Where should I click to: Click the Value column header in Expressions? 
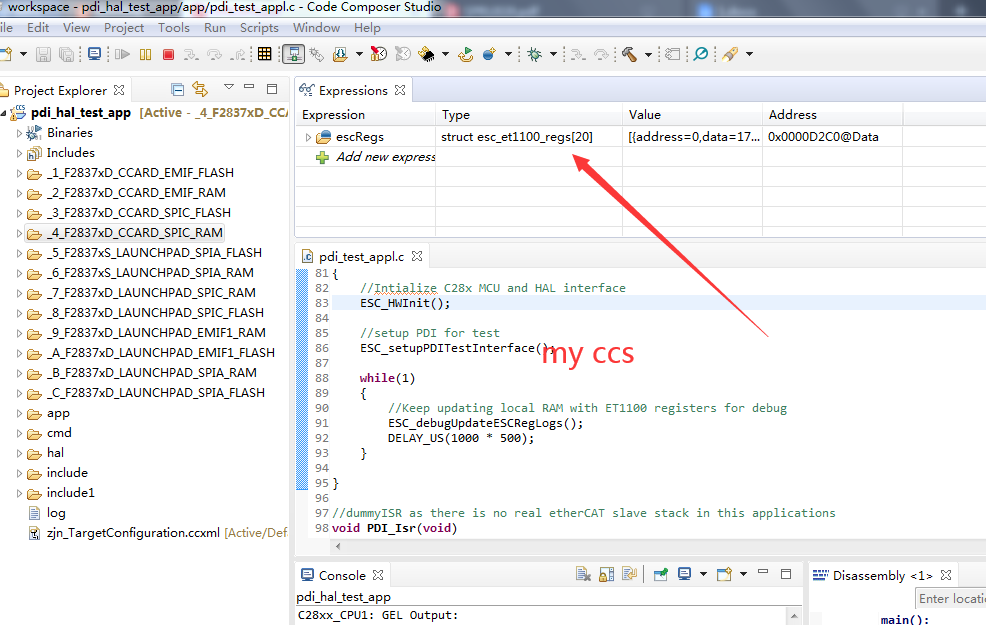(692, 115)
